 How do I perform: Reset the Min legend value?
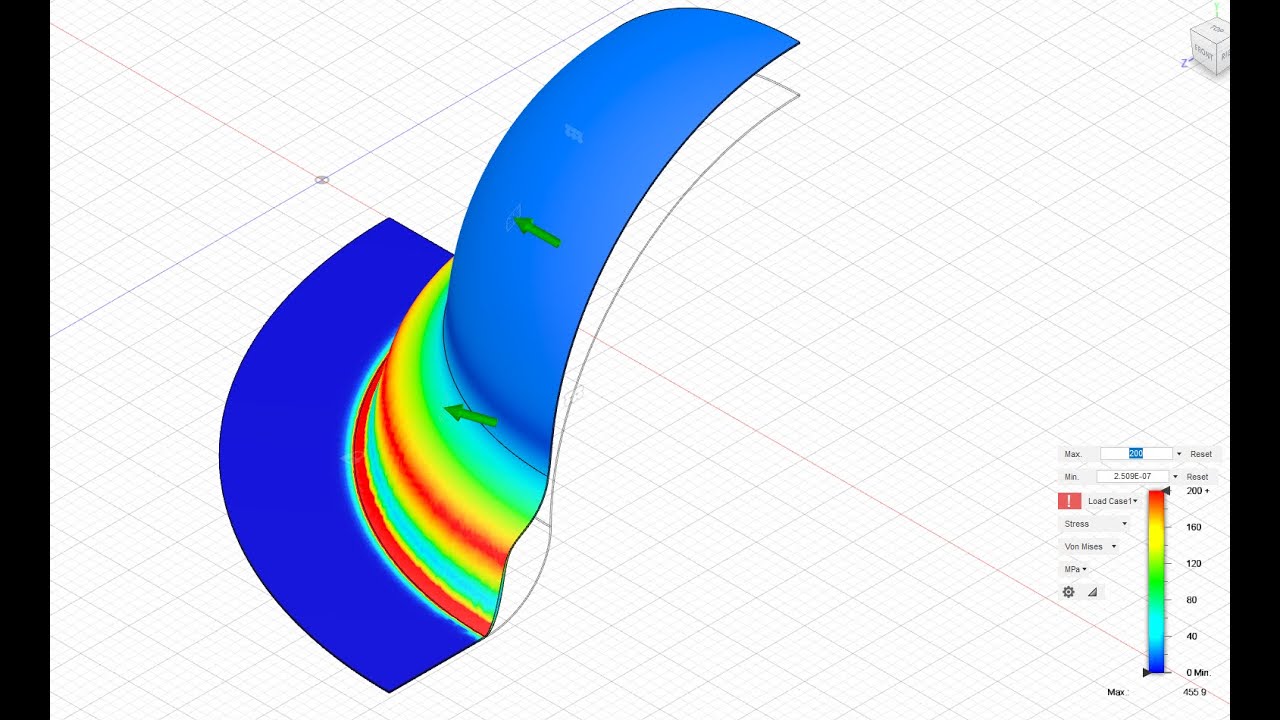click(x=1198, y=477)
